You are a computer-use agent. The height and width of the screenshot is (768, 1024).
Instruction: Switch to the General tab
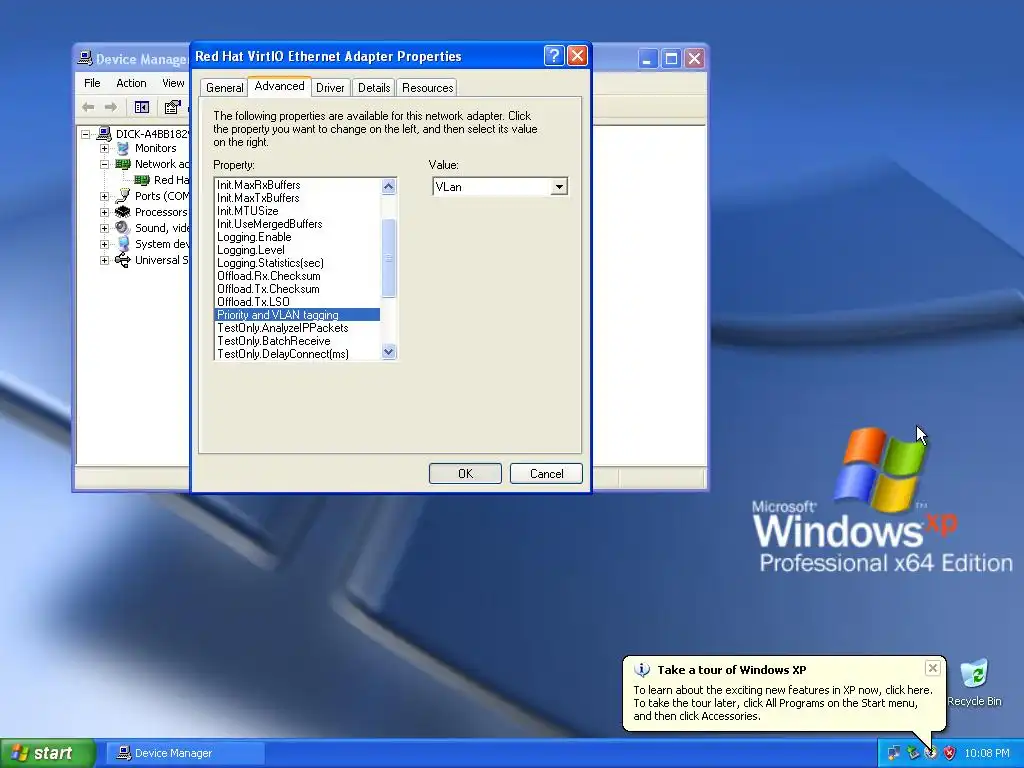(x=225, y=88)
